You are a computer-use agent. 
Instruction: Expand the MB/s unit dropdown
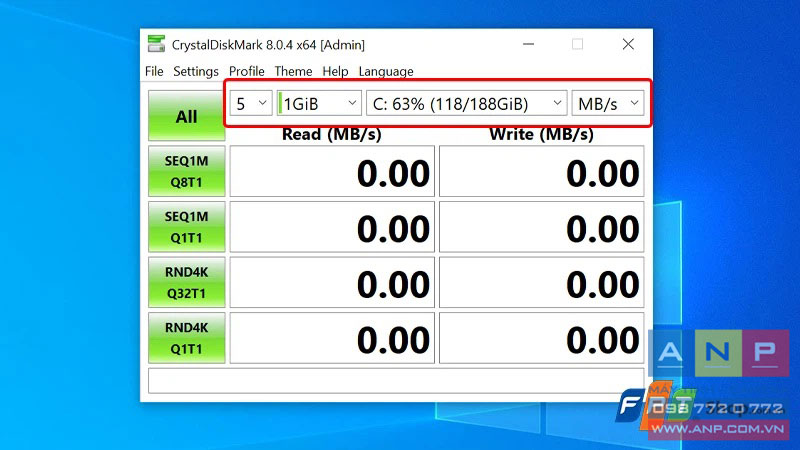(608, 104)
